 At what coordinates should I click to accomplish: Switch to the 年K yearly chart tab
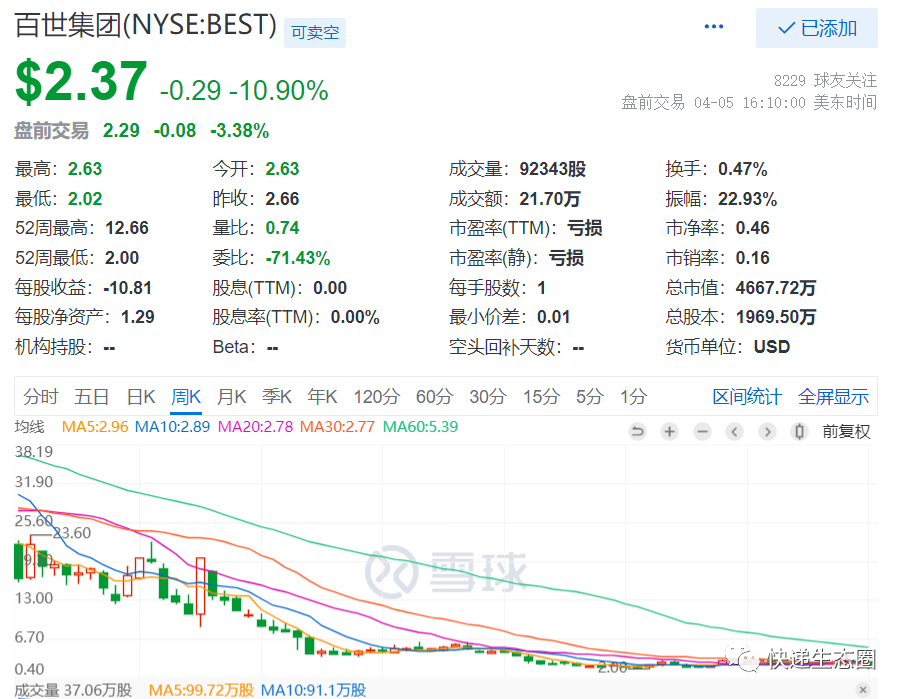pyautogui.click(x=323, y=397)
